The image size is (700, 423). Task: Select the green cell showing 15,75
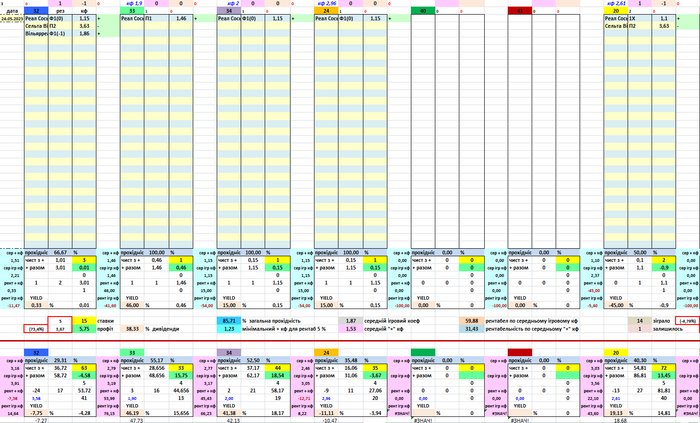pyautogui.click(x=181, y=376)
